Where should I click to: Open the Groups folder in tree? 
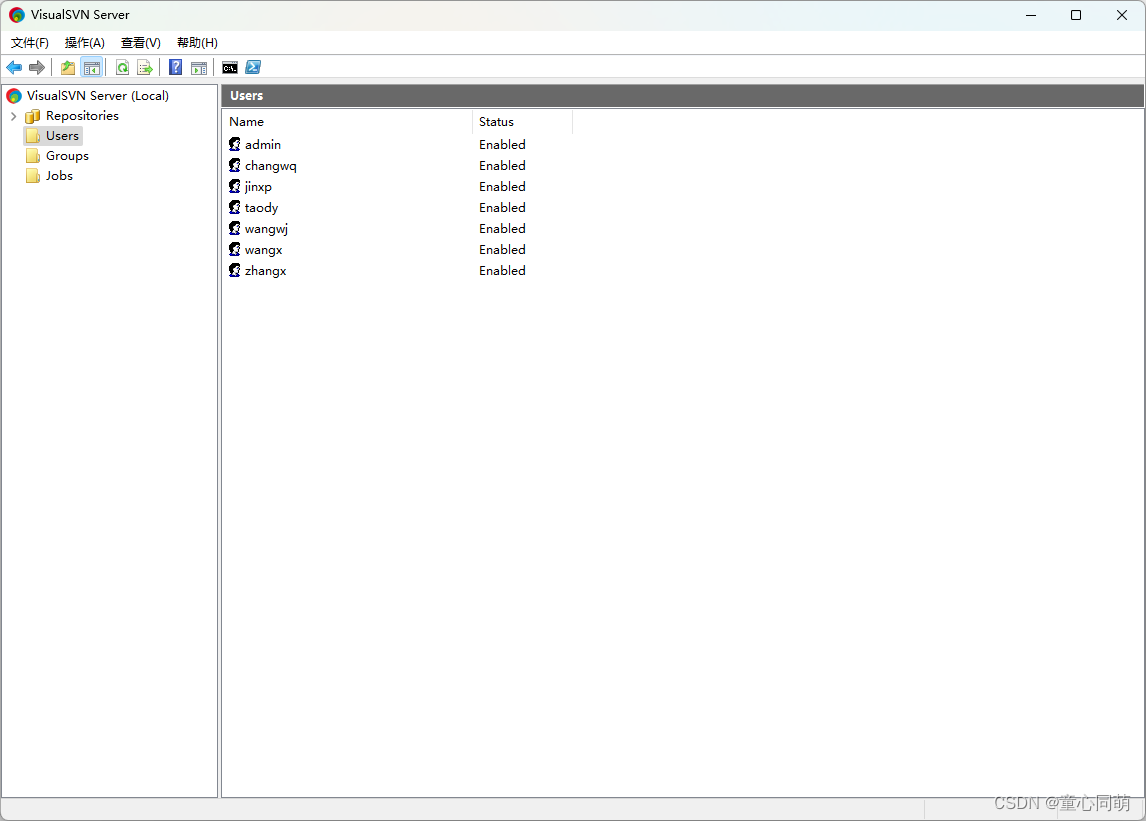tap(67, 156)
